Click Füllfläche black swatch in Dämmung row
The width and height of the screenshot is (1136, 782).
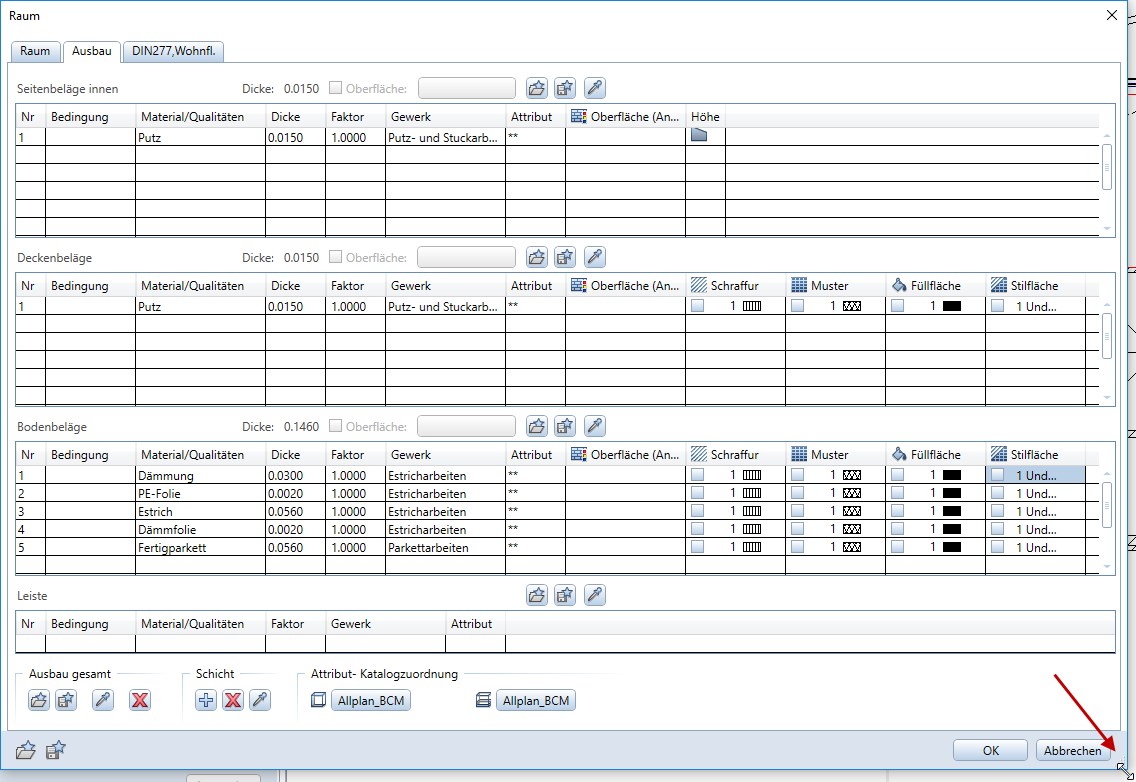point(952,475)
